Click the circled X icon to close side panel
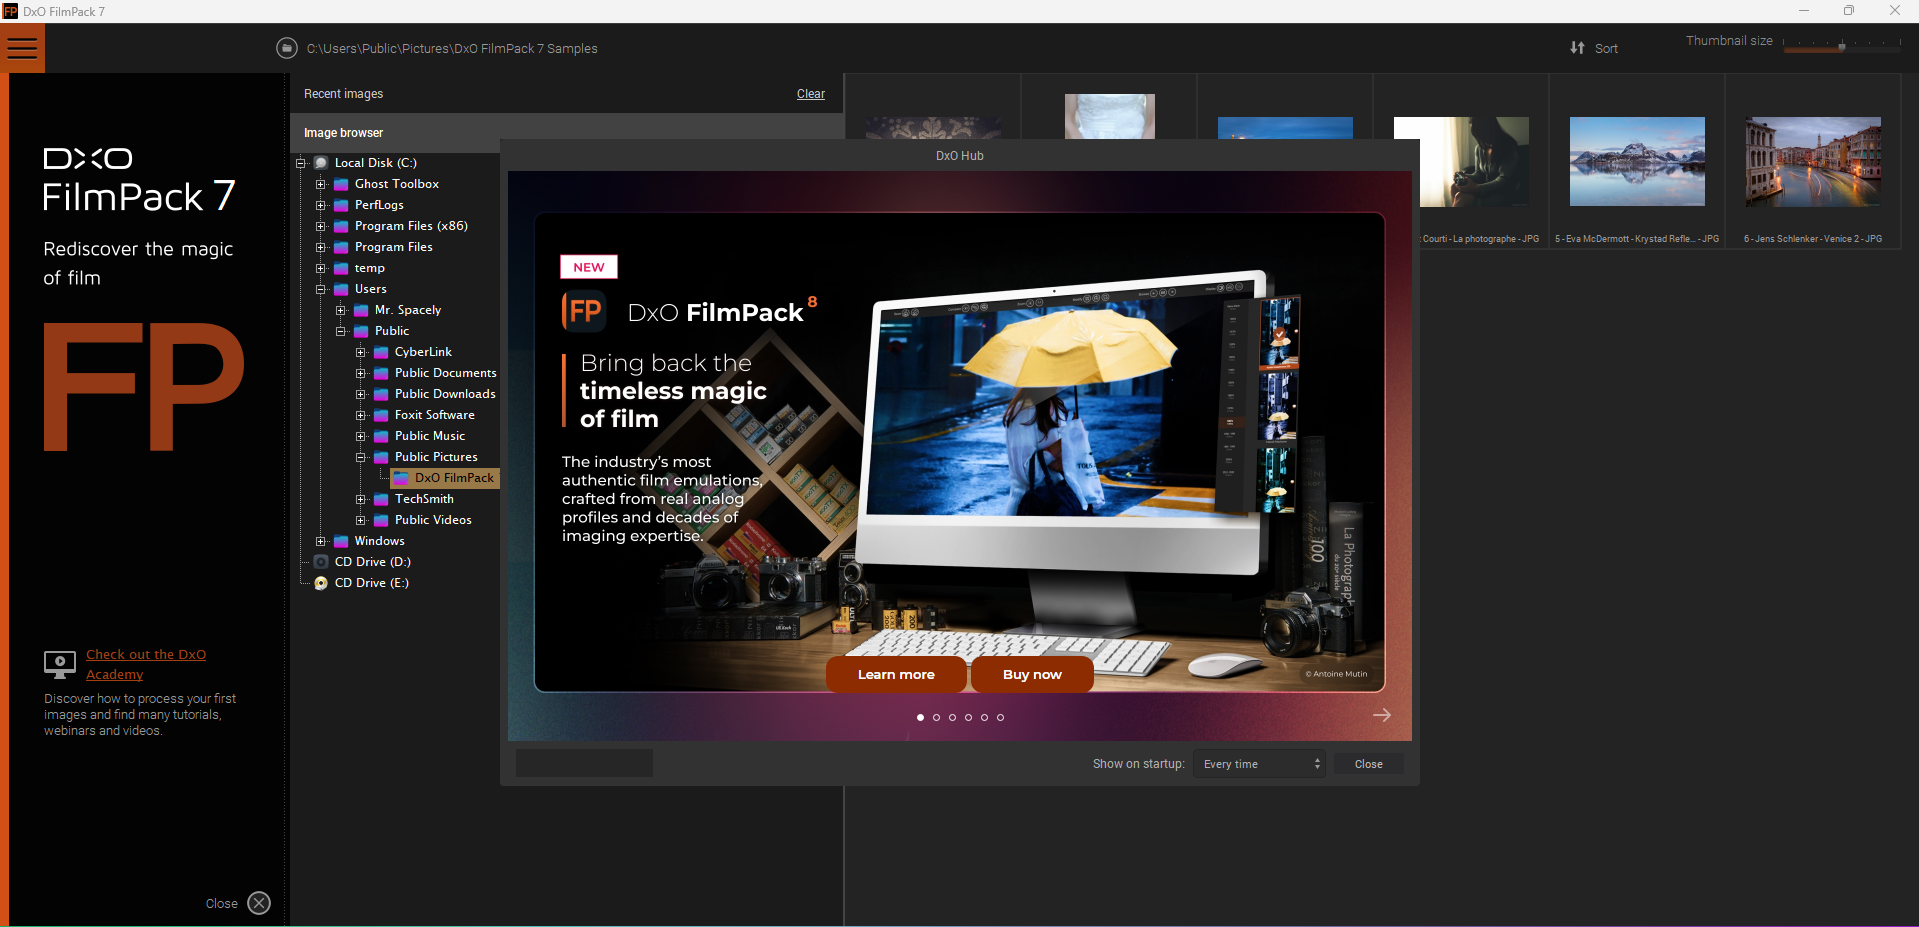Image resolution: width=1919 pixels, height=927 pixels. [259, 903]
